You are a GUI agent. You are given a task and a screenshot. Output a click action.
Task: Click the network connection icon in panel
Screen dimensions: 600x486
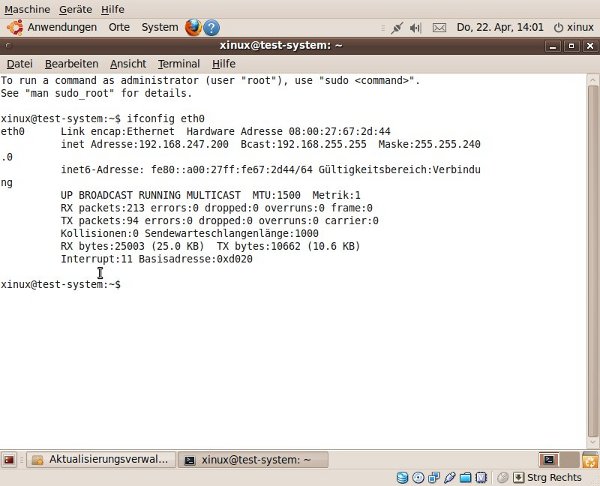point(397,27)
